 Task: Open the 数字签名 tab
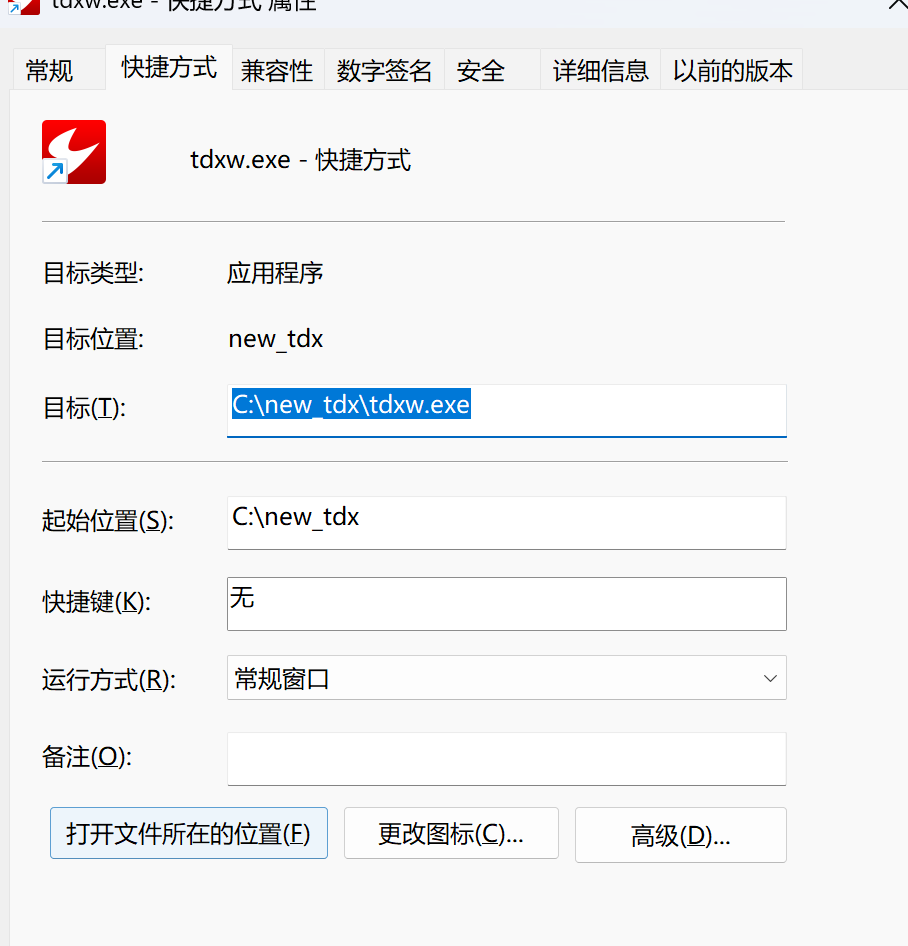pyautogui.click(x=384, y=70)
